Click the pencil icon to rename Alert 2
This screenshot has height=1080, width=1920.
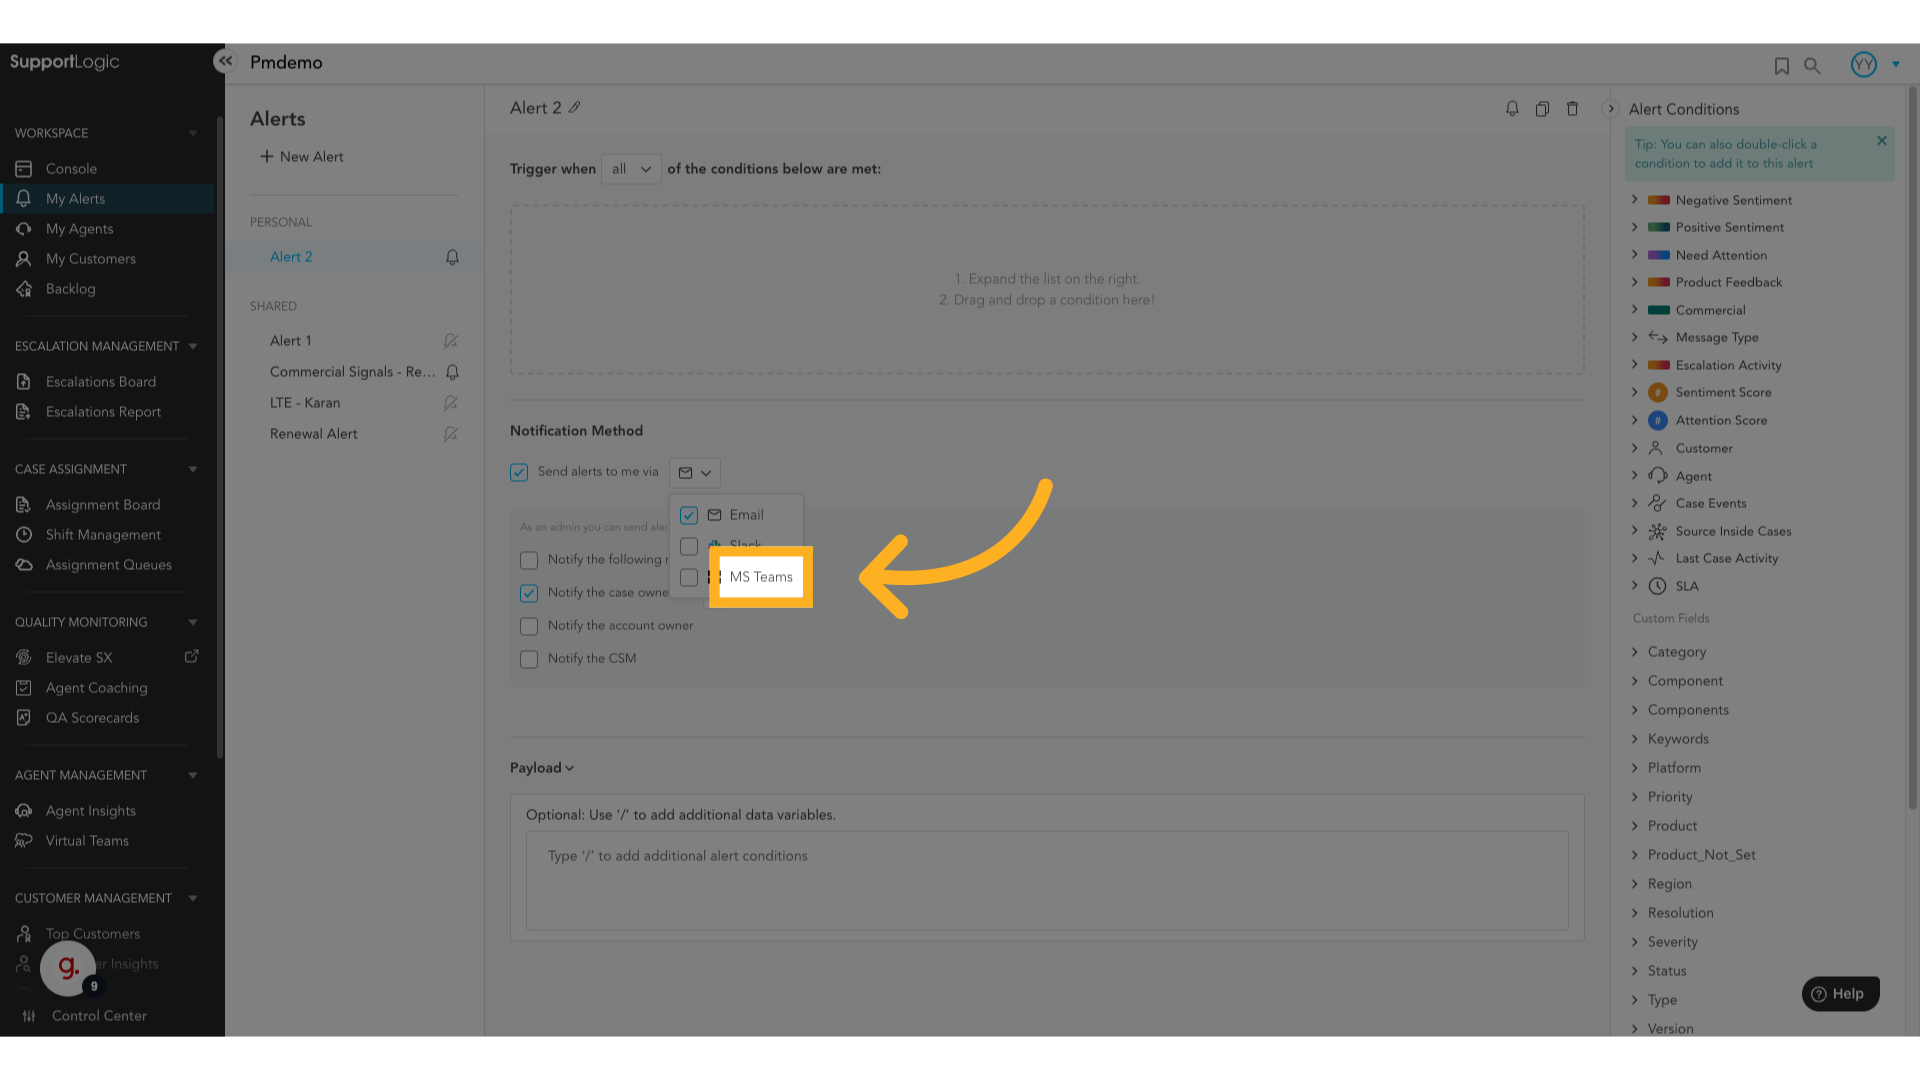pyautogui.click(x=575, y=108)
